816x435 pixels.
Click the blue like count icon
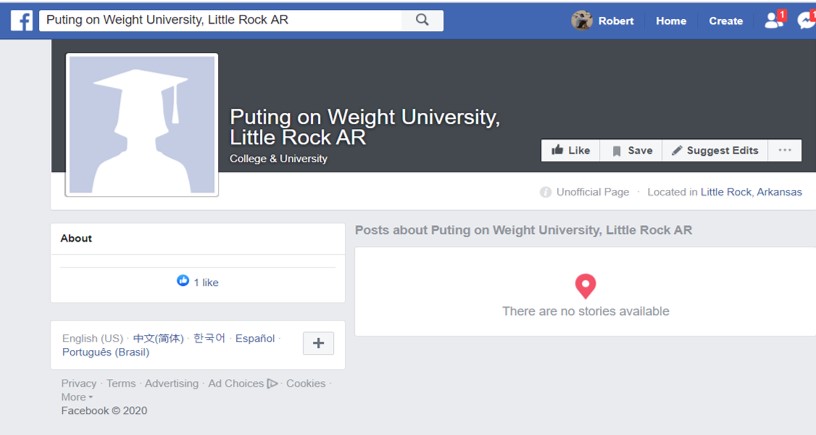pyautogui.click(x=183, y=282)
